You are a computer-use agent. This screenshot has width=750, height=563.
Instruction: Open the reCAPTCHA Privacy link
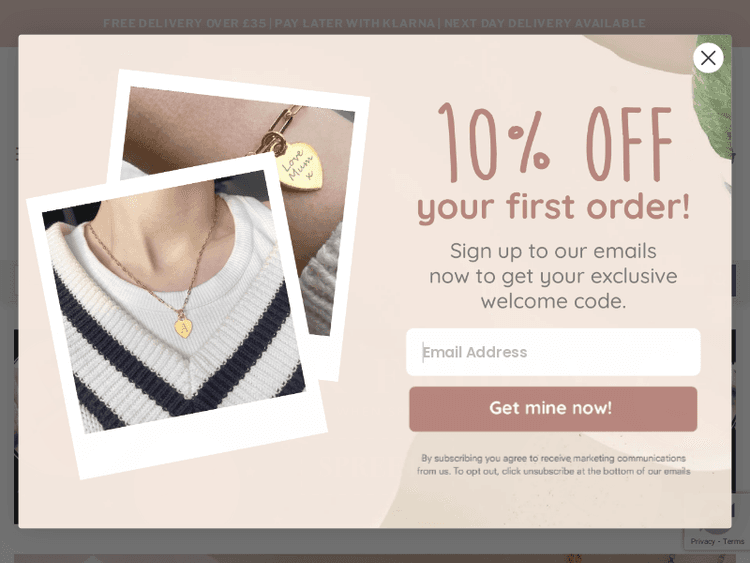(702, 541)
